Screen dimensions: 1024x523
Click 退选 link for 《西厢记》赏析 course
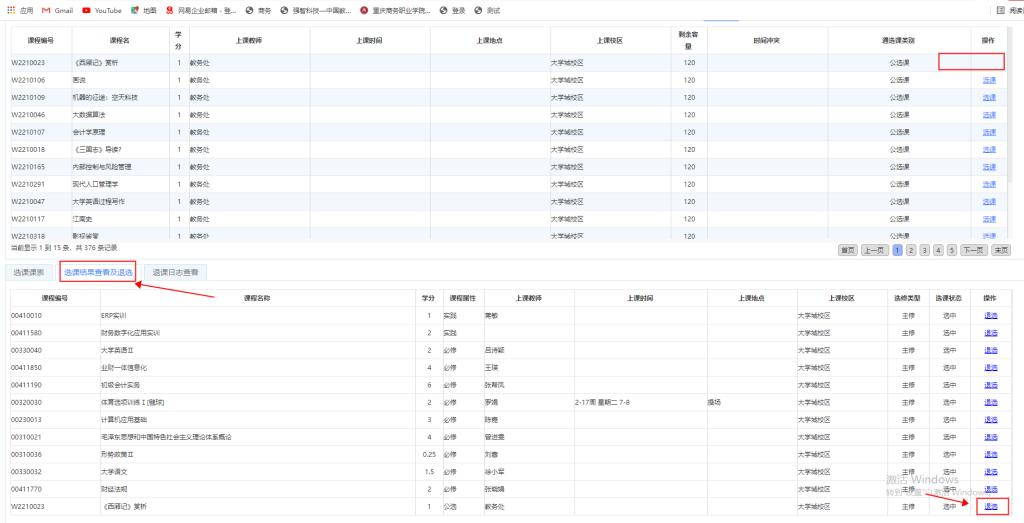990,507
